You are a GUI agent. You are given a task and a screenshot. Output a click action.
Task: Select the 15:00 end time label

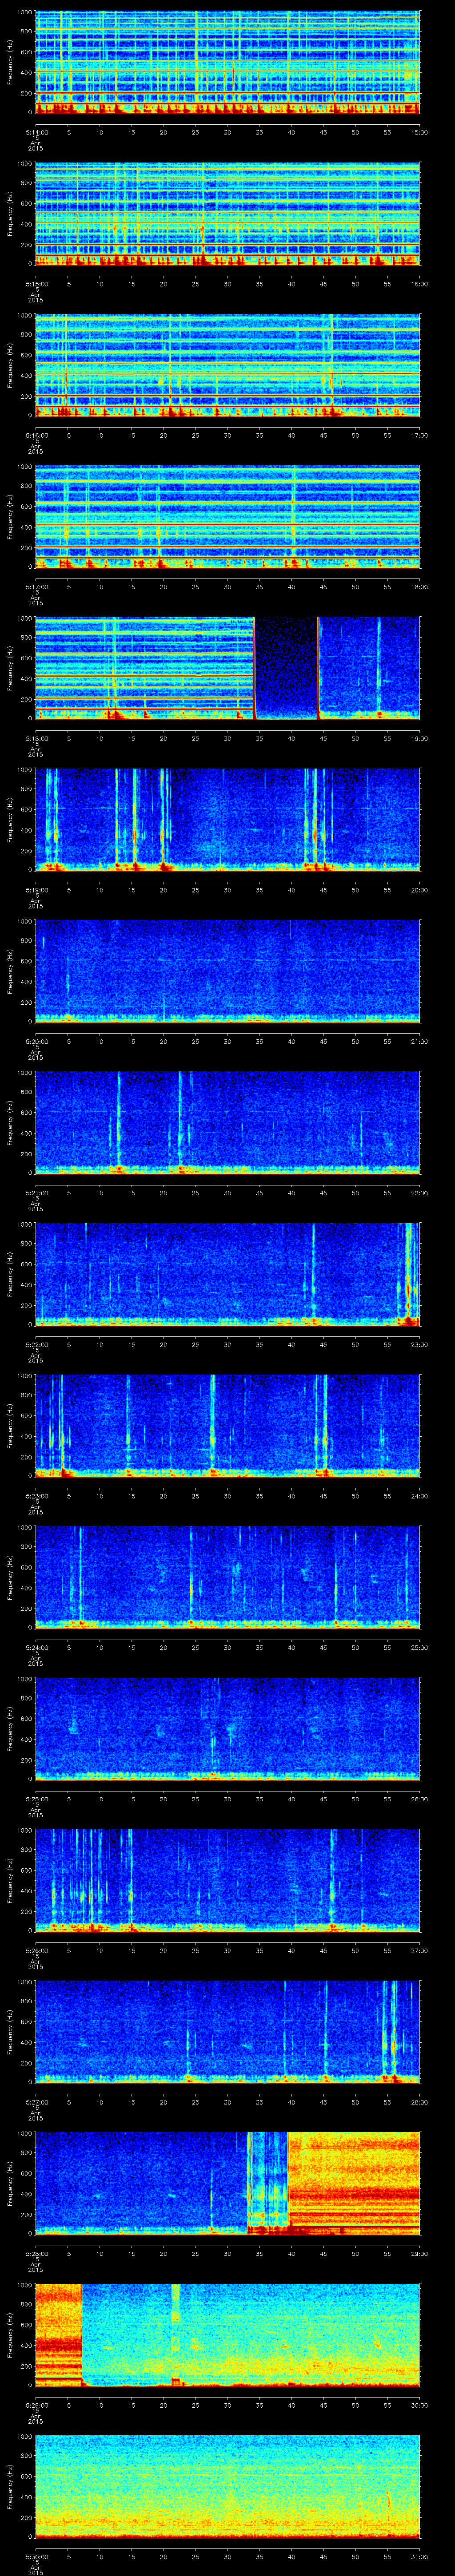pos(419,132)
